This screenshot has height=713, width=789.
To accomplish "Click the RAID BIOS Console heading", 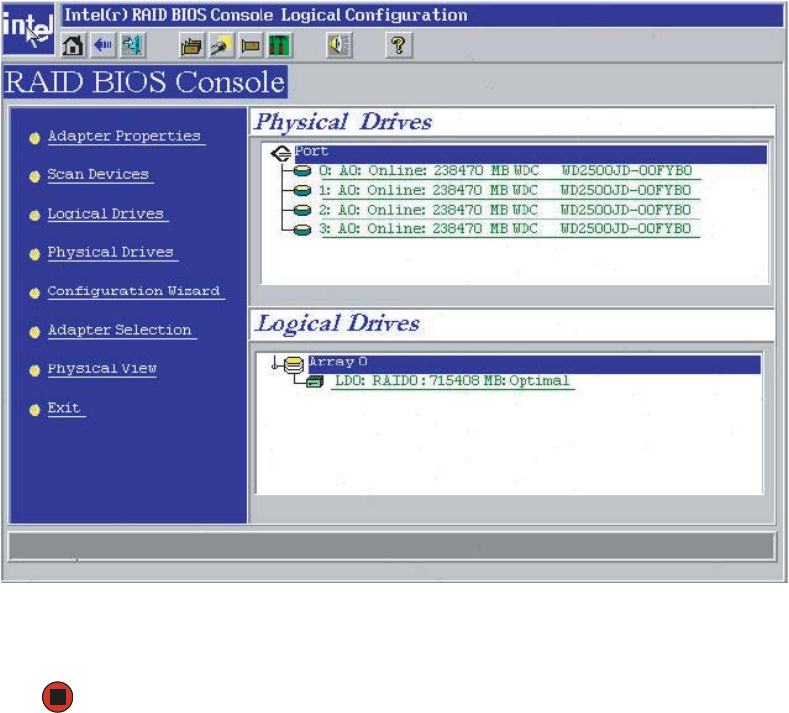I will 145,82.
